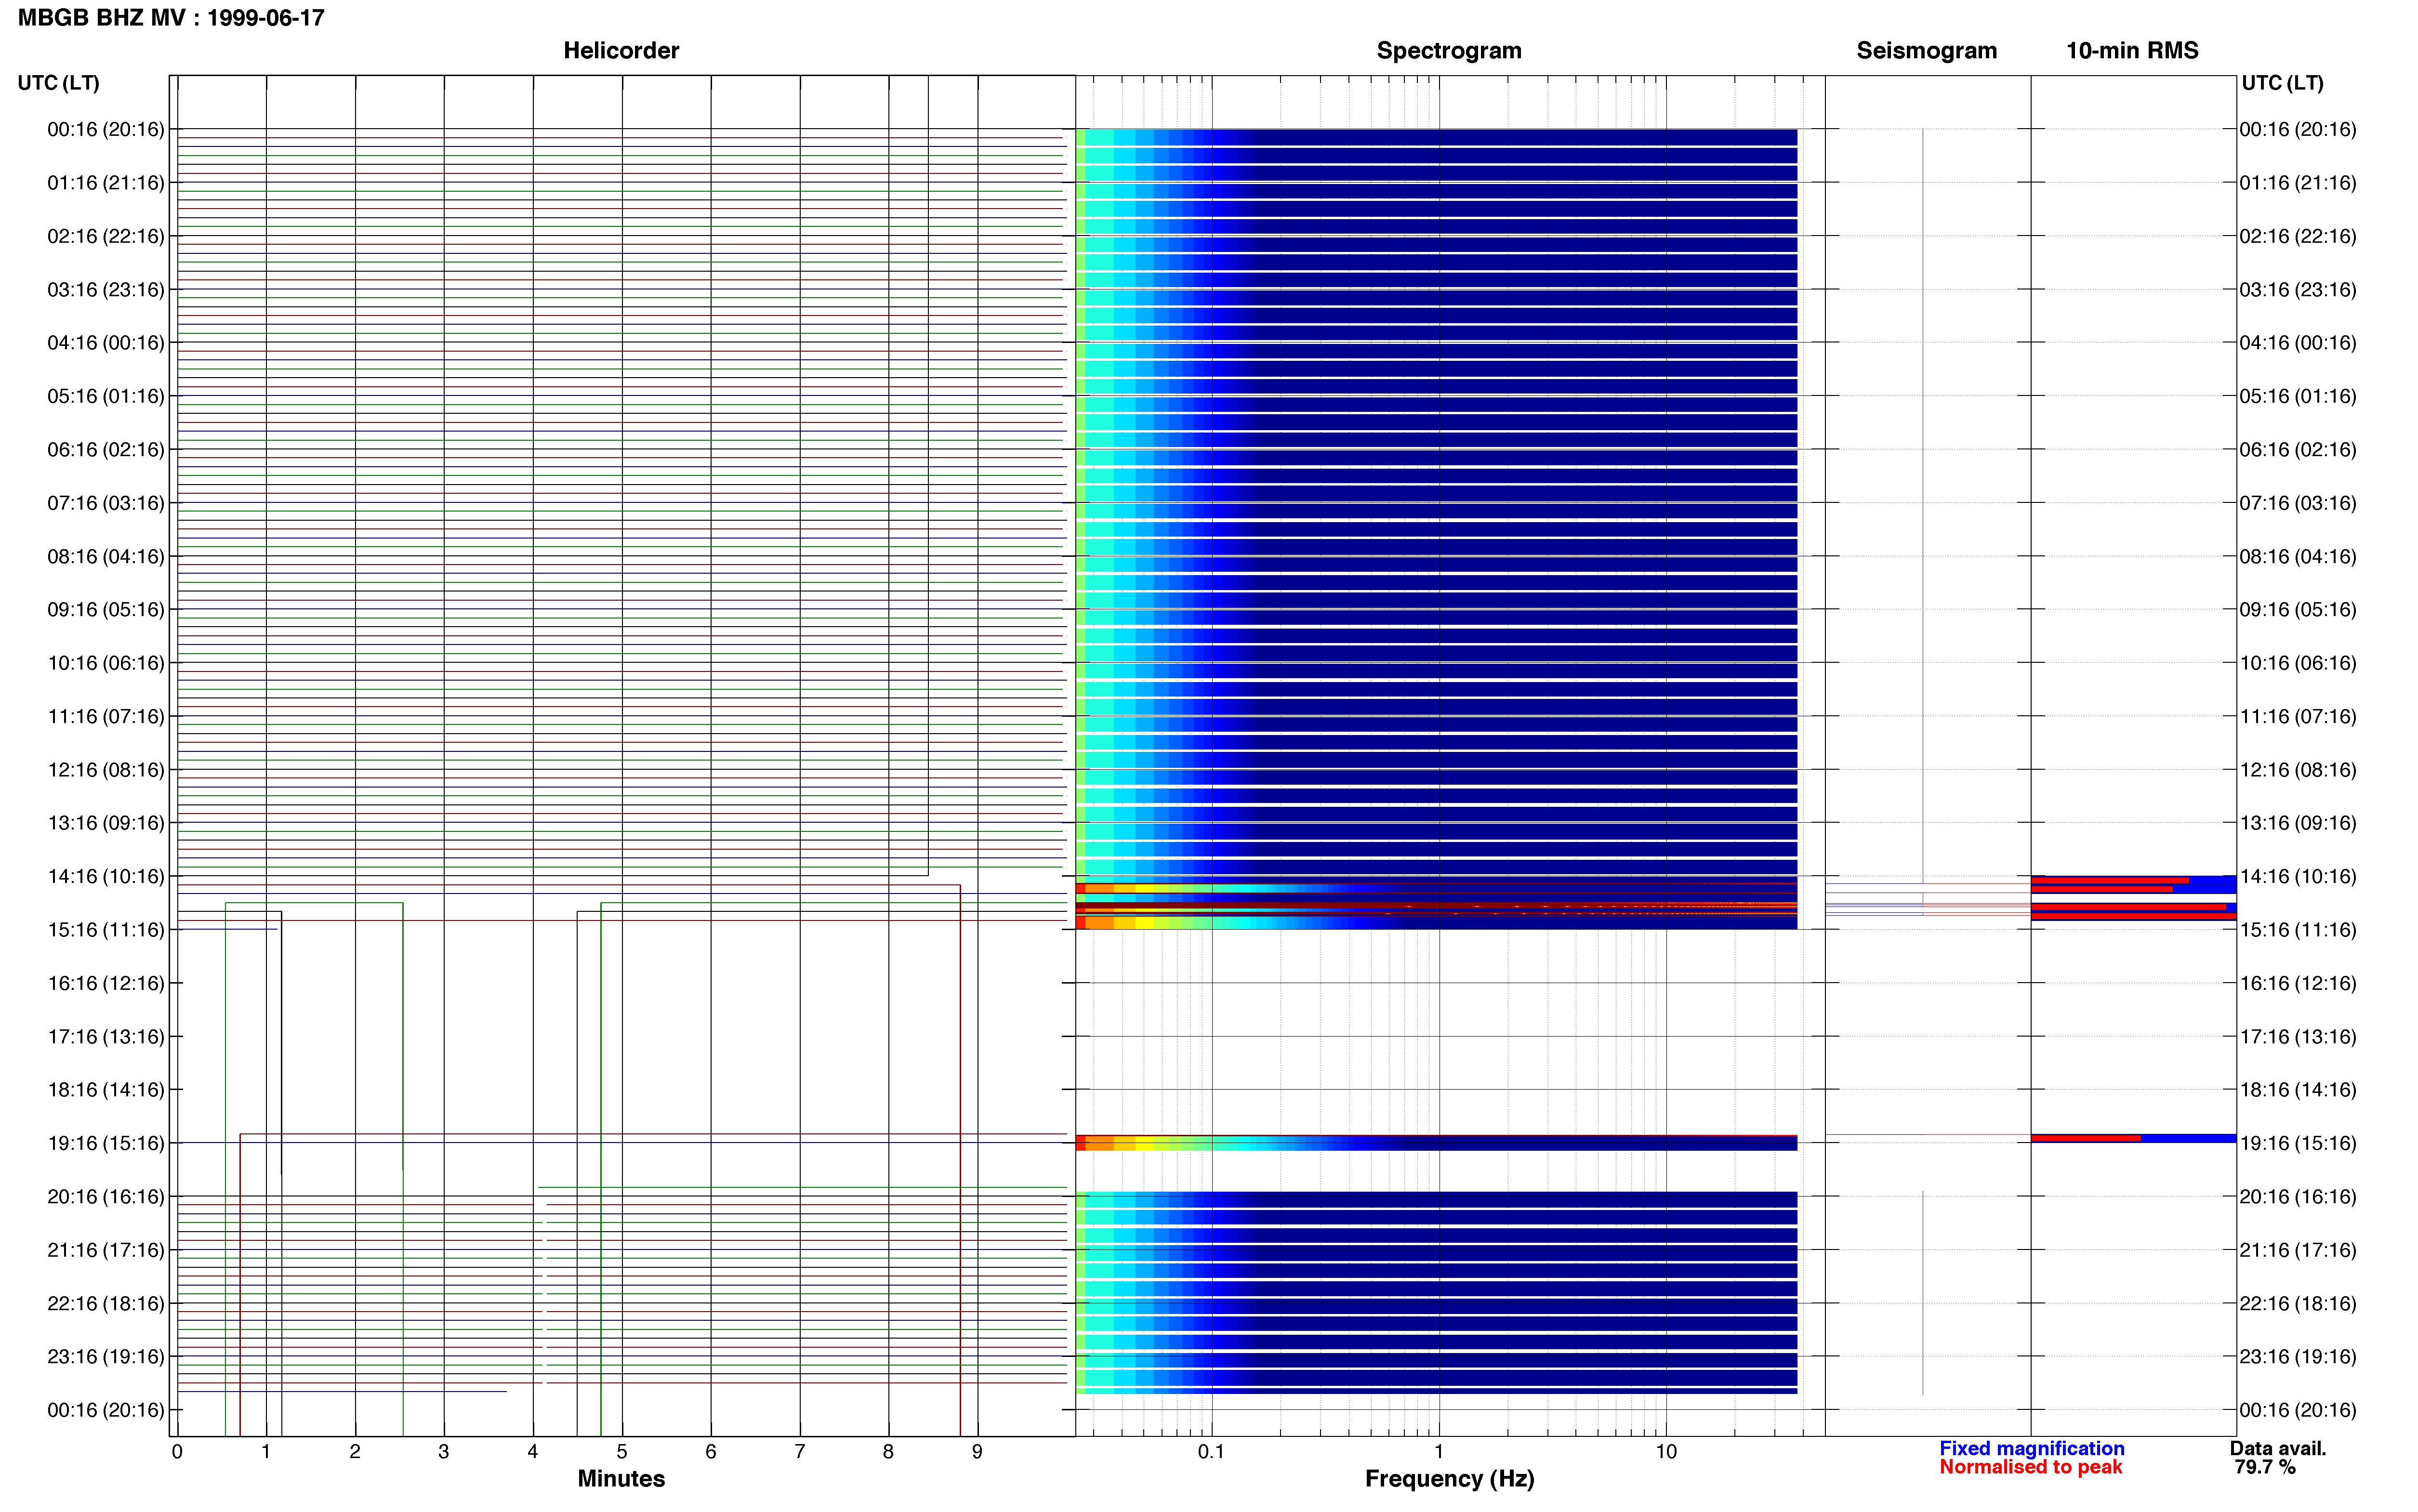The width and height of the screenshot is (2418, 1512).
Task: Click the "Frequency (Hz)" x-axis label
Action: (1449, 1479)
